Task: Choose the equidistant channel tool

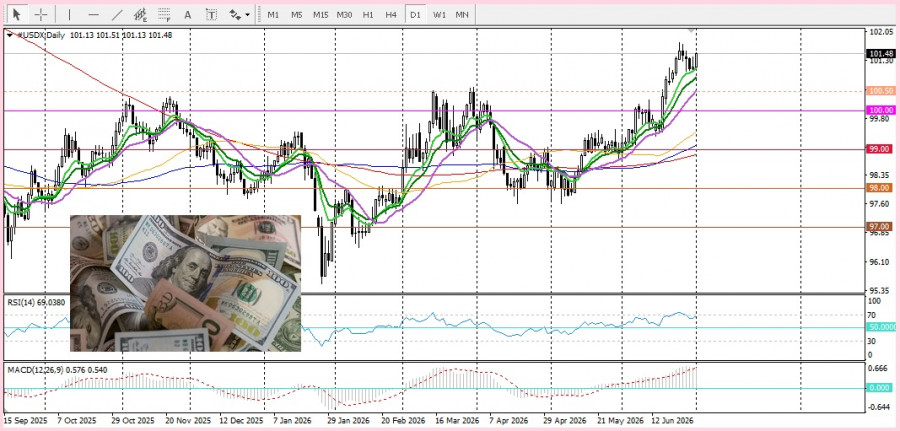Action: 141,15
